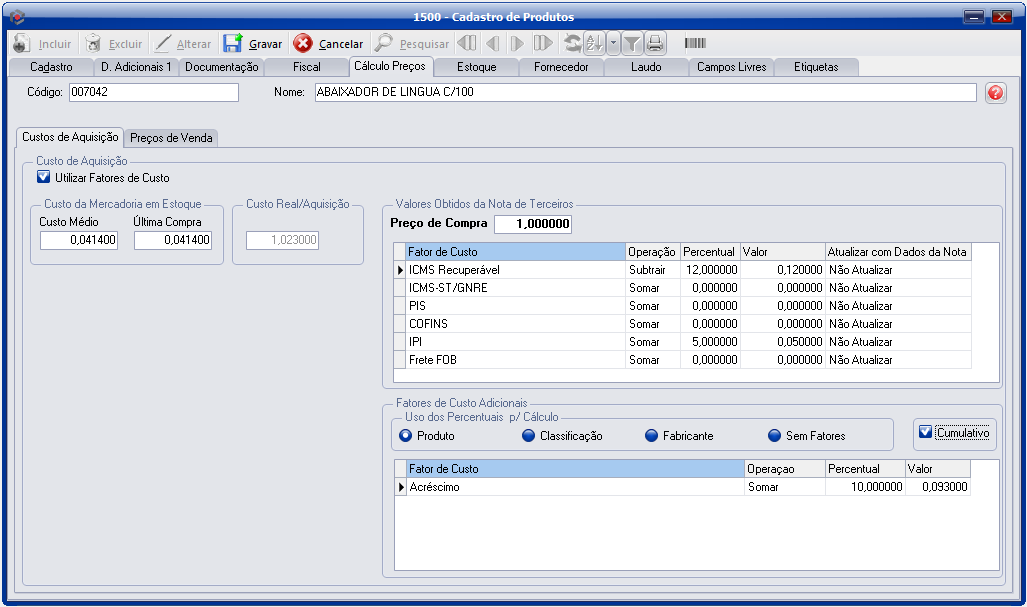1027x607 pixels.
Task: Click the Preço de Compra field
Action: tap(532, 224)
